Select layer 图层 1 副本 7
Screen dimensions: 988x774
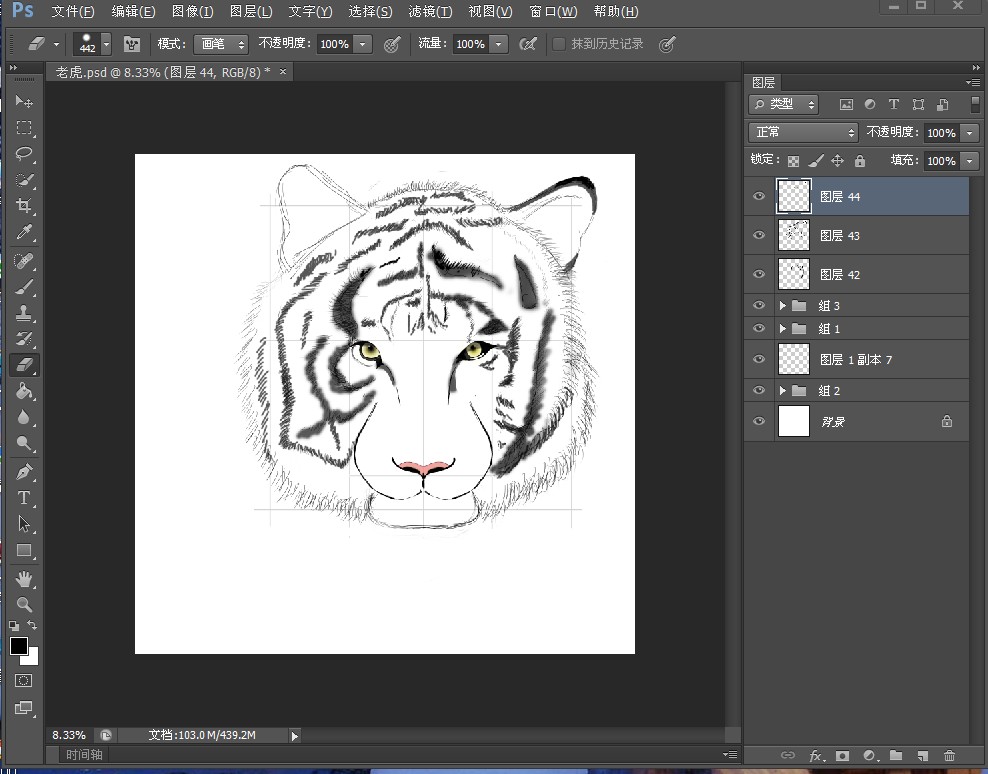[x=855, y=359]
